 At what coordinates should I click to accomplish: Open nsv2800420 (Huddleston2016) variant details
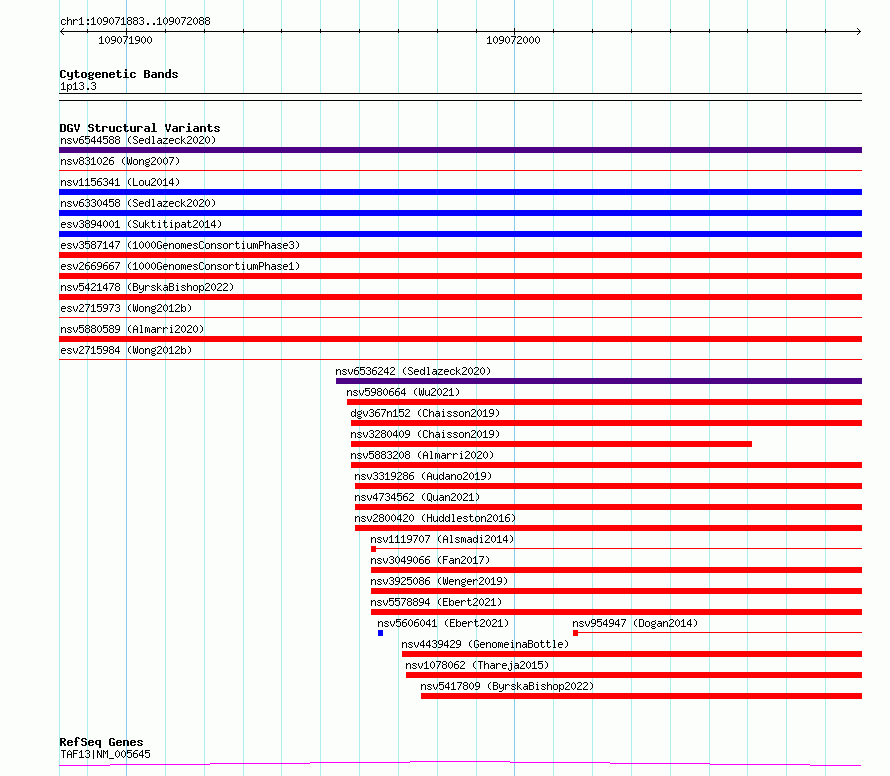(x=435, y=518)
